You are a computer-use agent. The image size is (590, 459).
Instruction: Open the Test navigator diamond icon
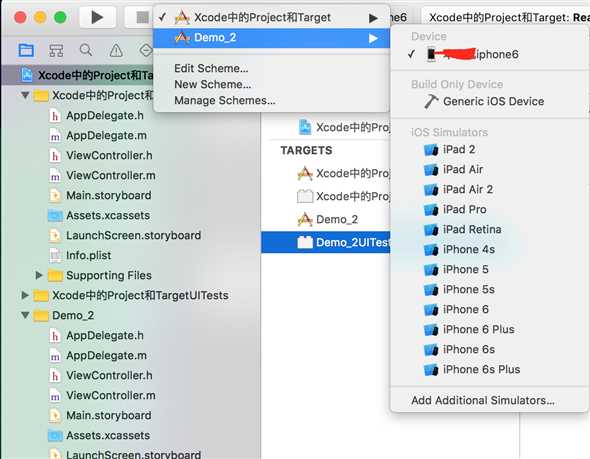pos(145,50)
